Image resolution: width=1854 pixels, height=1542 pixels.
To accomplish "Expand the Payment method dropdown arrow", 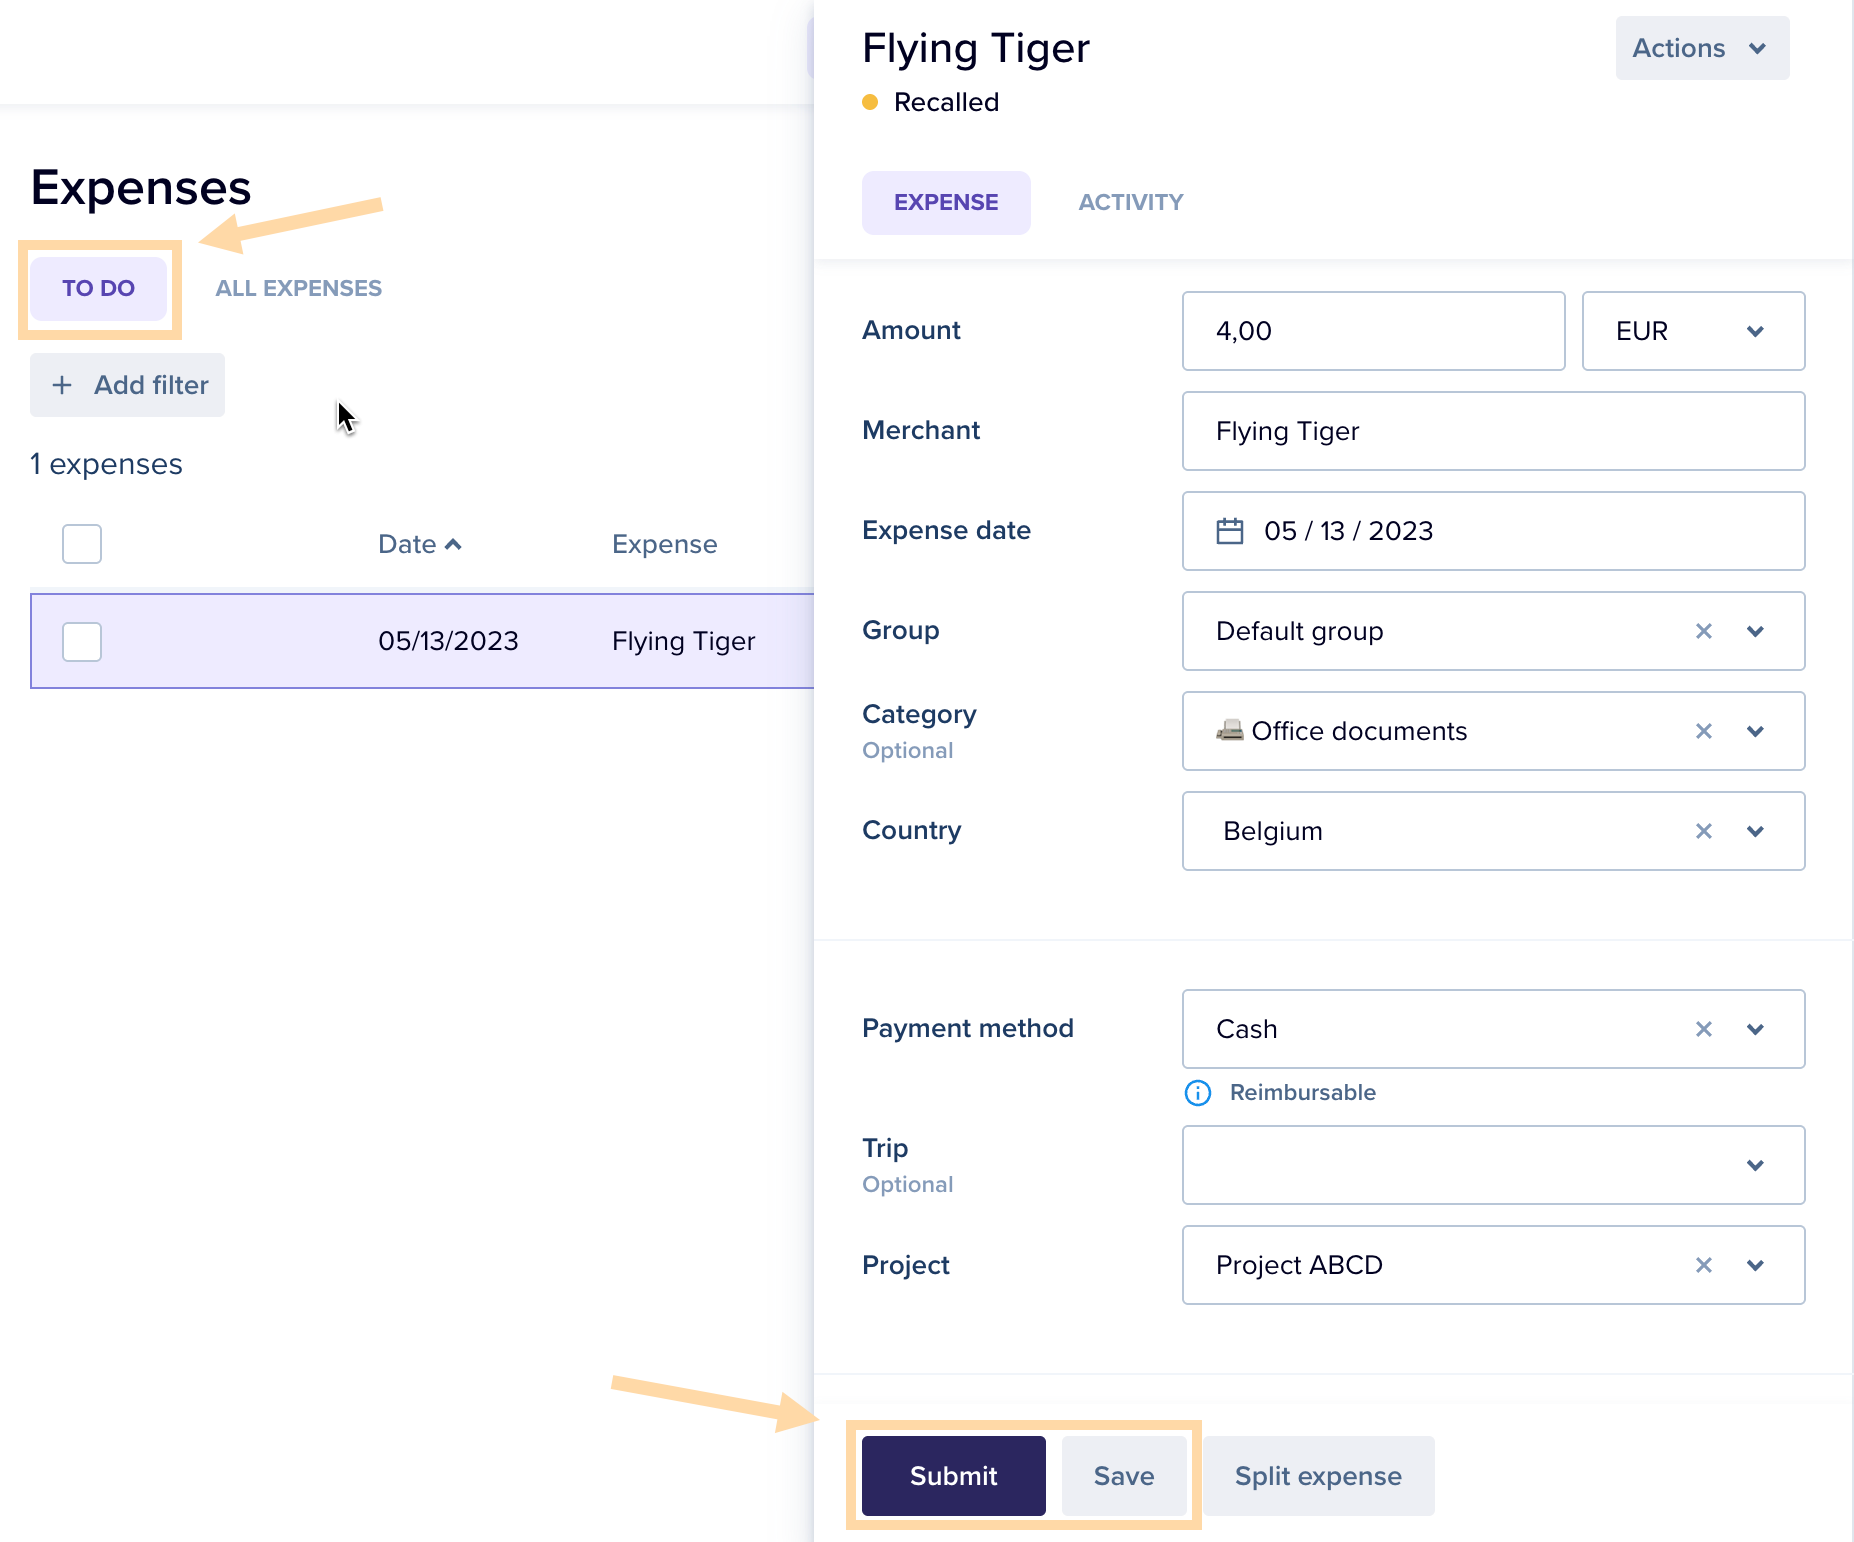I will point(1755,1029).
